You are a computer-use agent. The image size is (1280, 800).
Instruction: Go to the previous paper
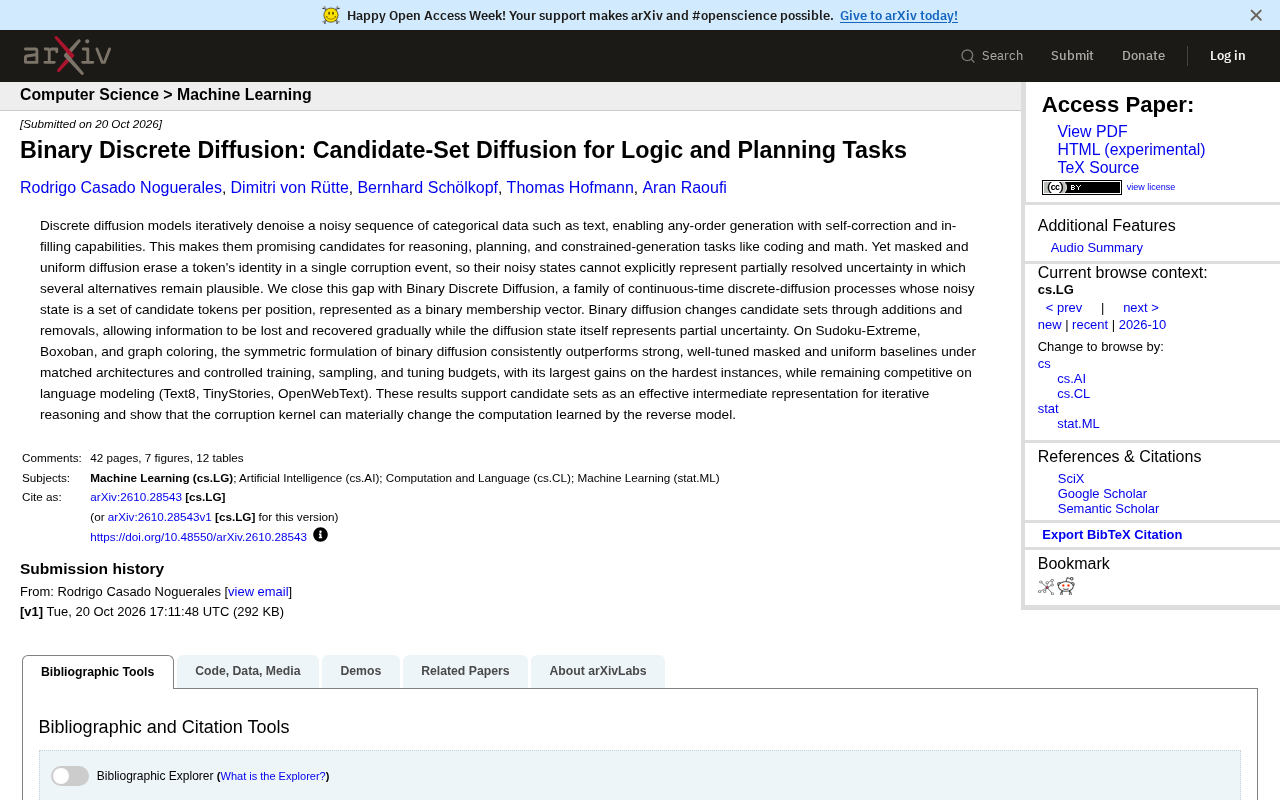[x=1064, y=308]
